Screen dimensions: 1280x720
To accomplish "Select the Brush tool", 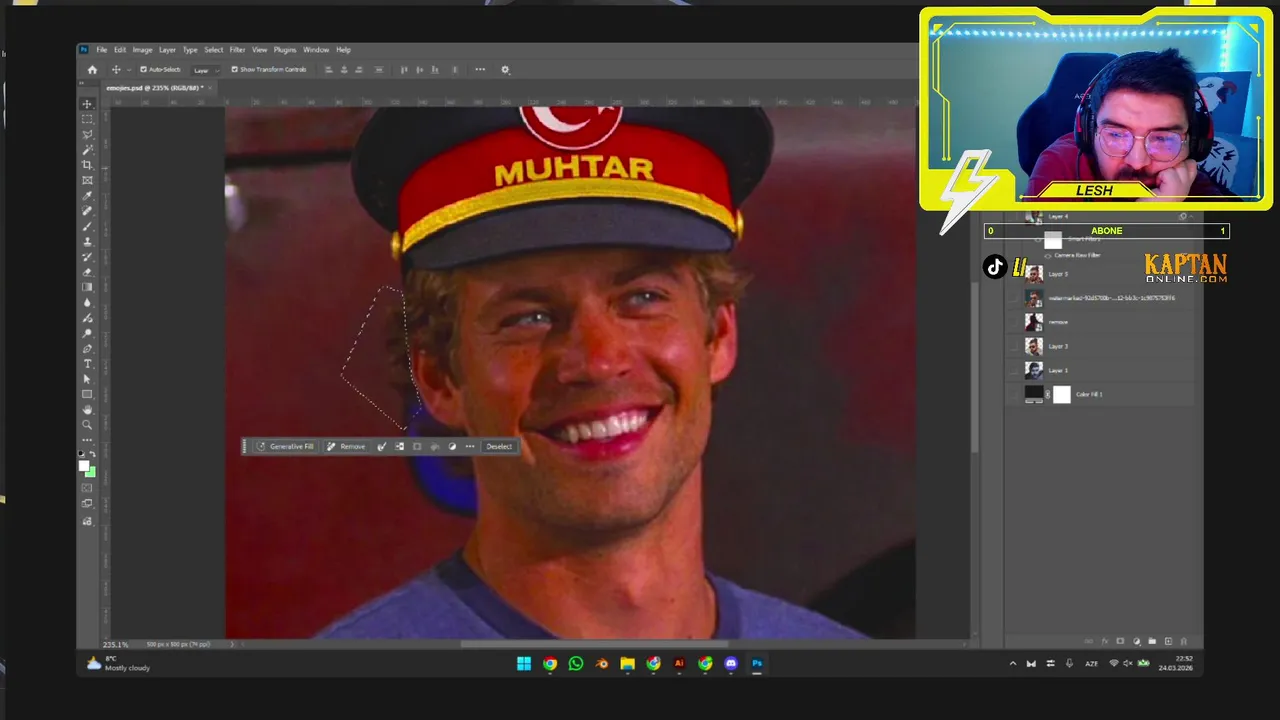I will [87, 226].
